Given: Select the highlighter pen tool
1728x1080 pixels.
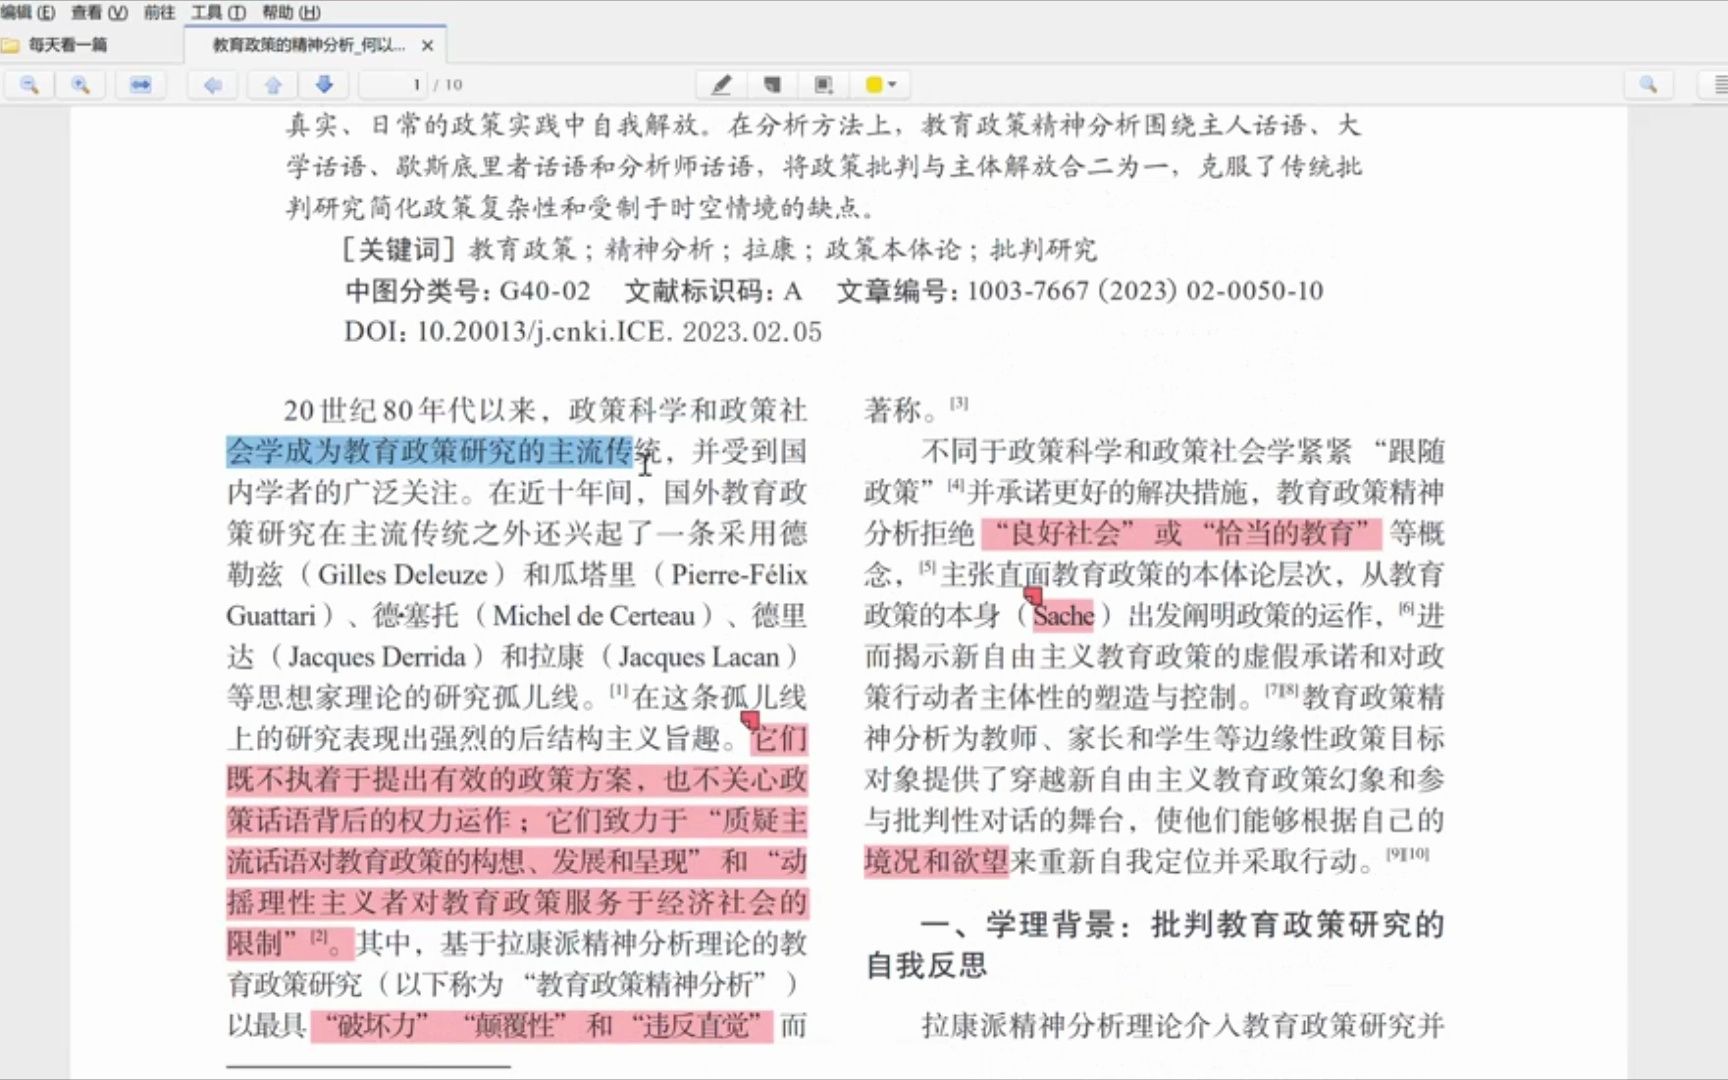Looking at the screenshot, I should [x=721, y=85].
